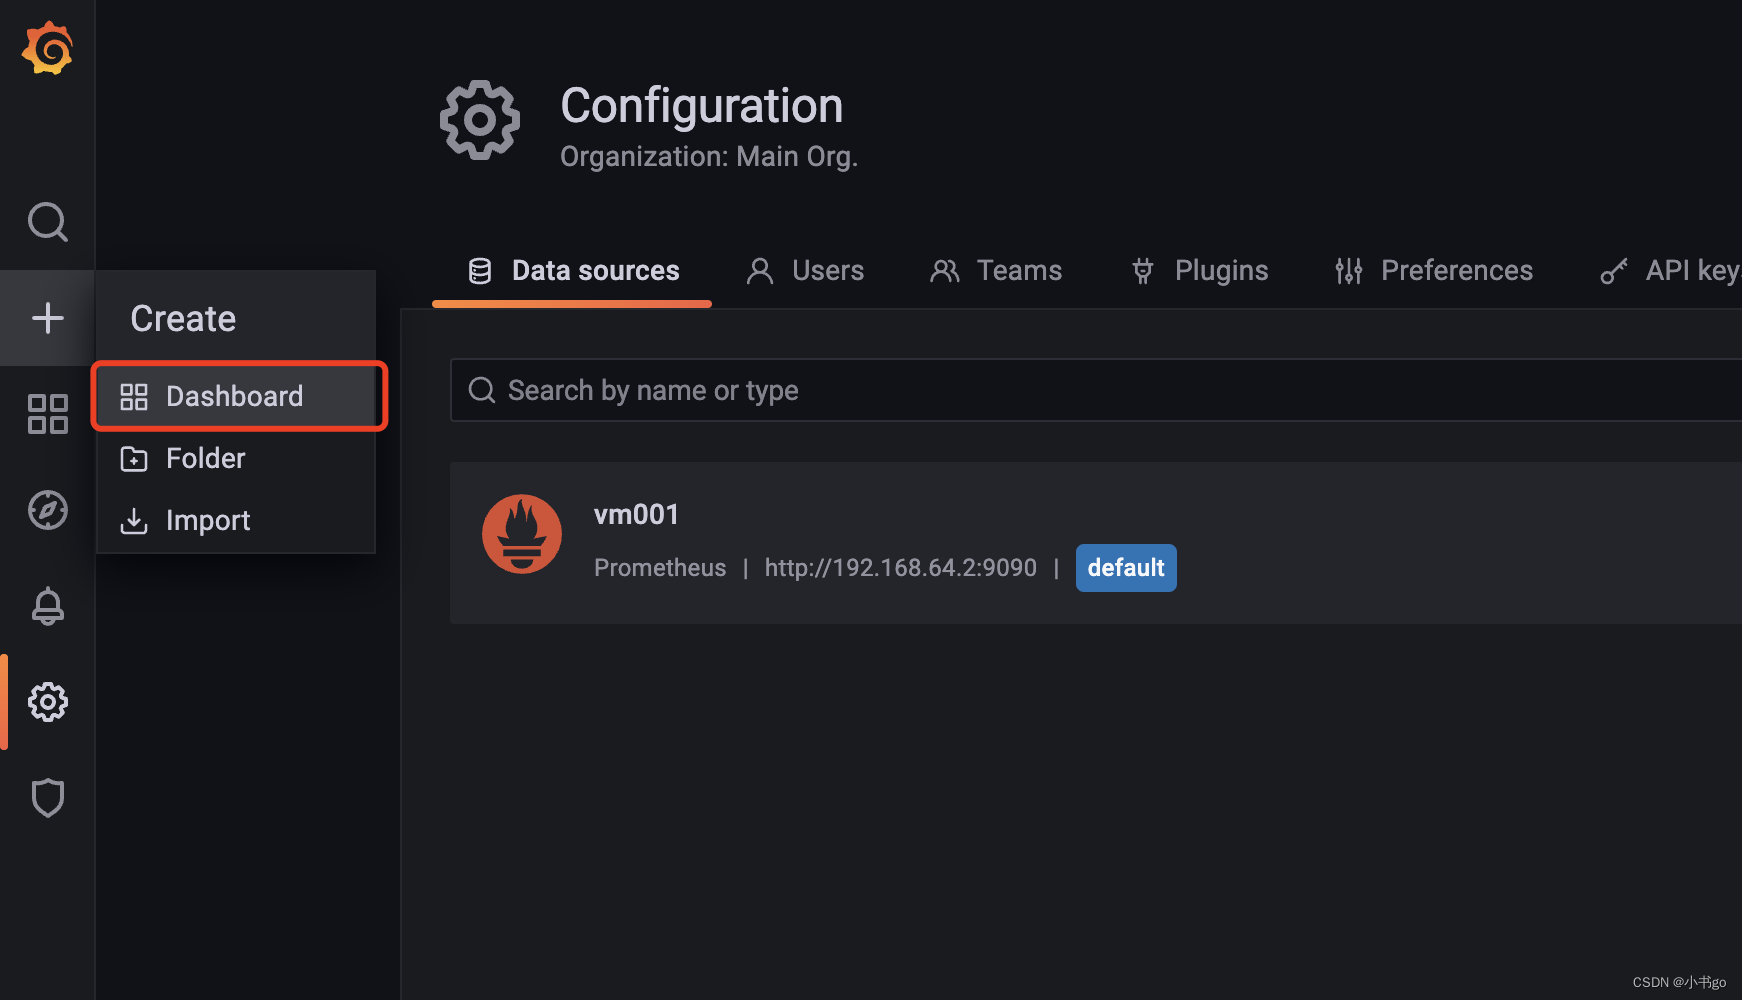Choose Folder from the Create menu
The height and width of the screenshot is (1000, 1742).
pyautogui.click(x=205, y=459)
